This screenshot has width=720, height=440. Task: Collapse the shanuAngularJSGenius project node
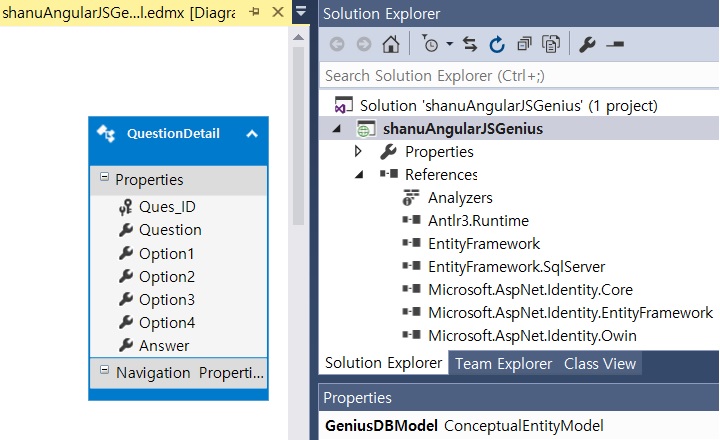[x=335, y=129]
